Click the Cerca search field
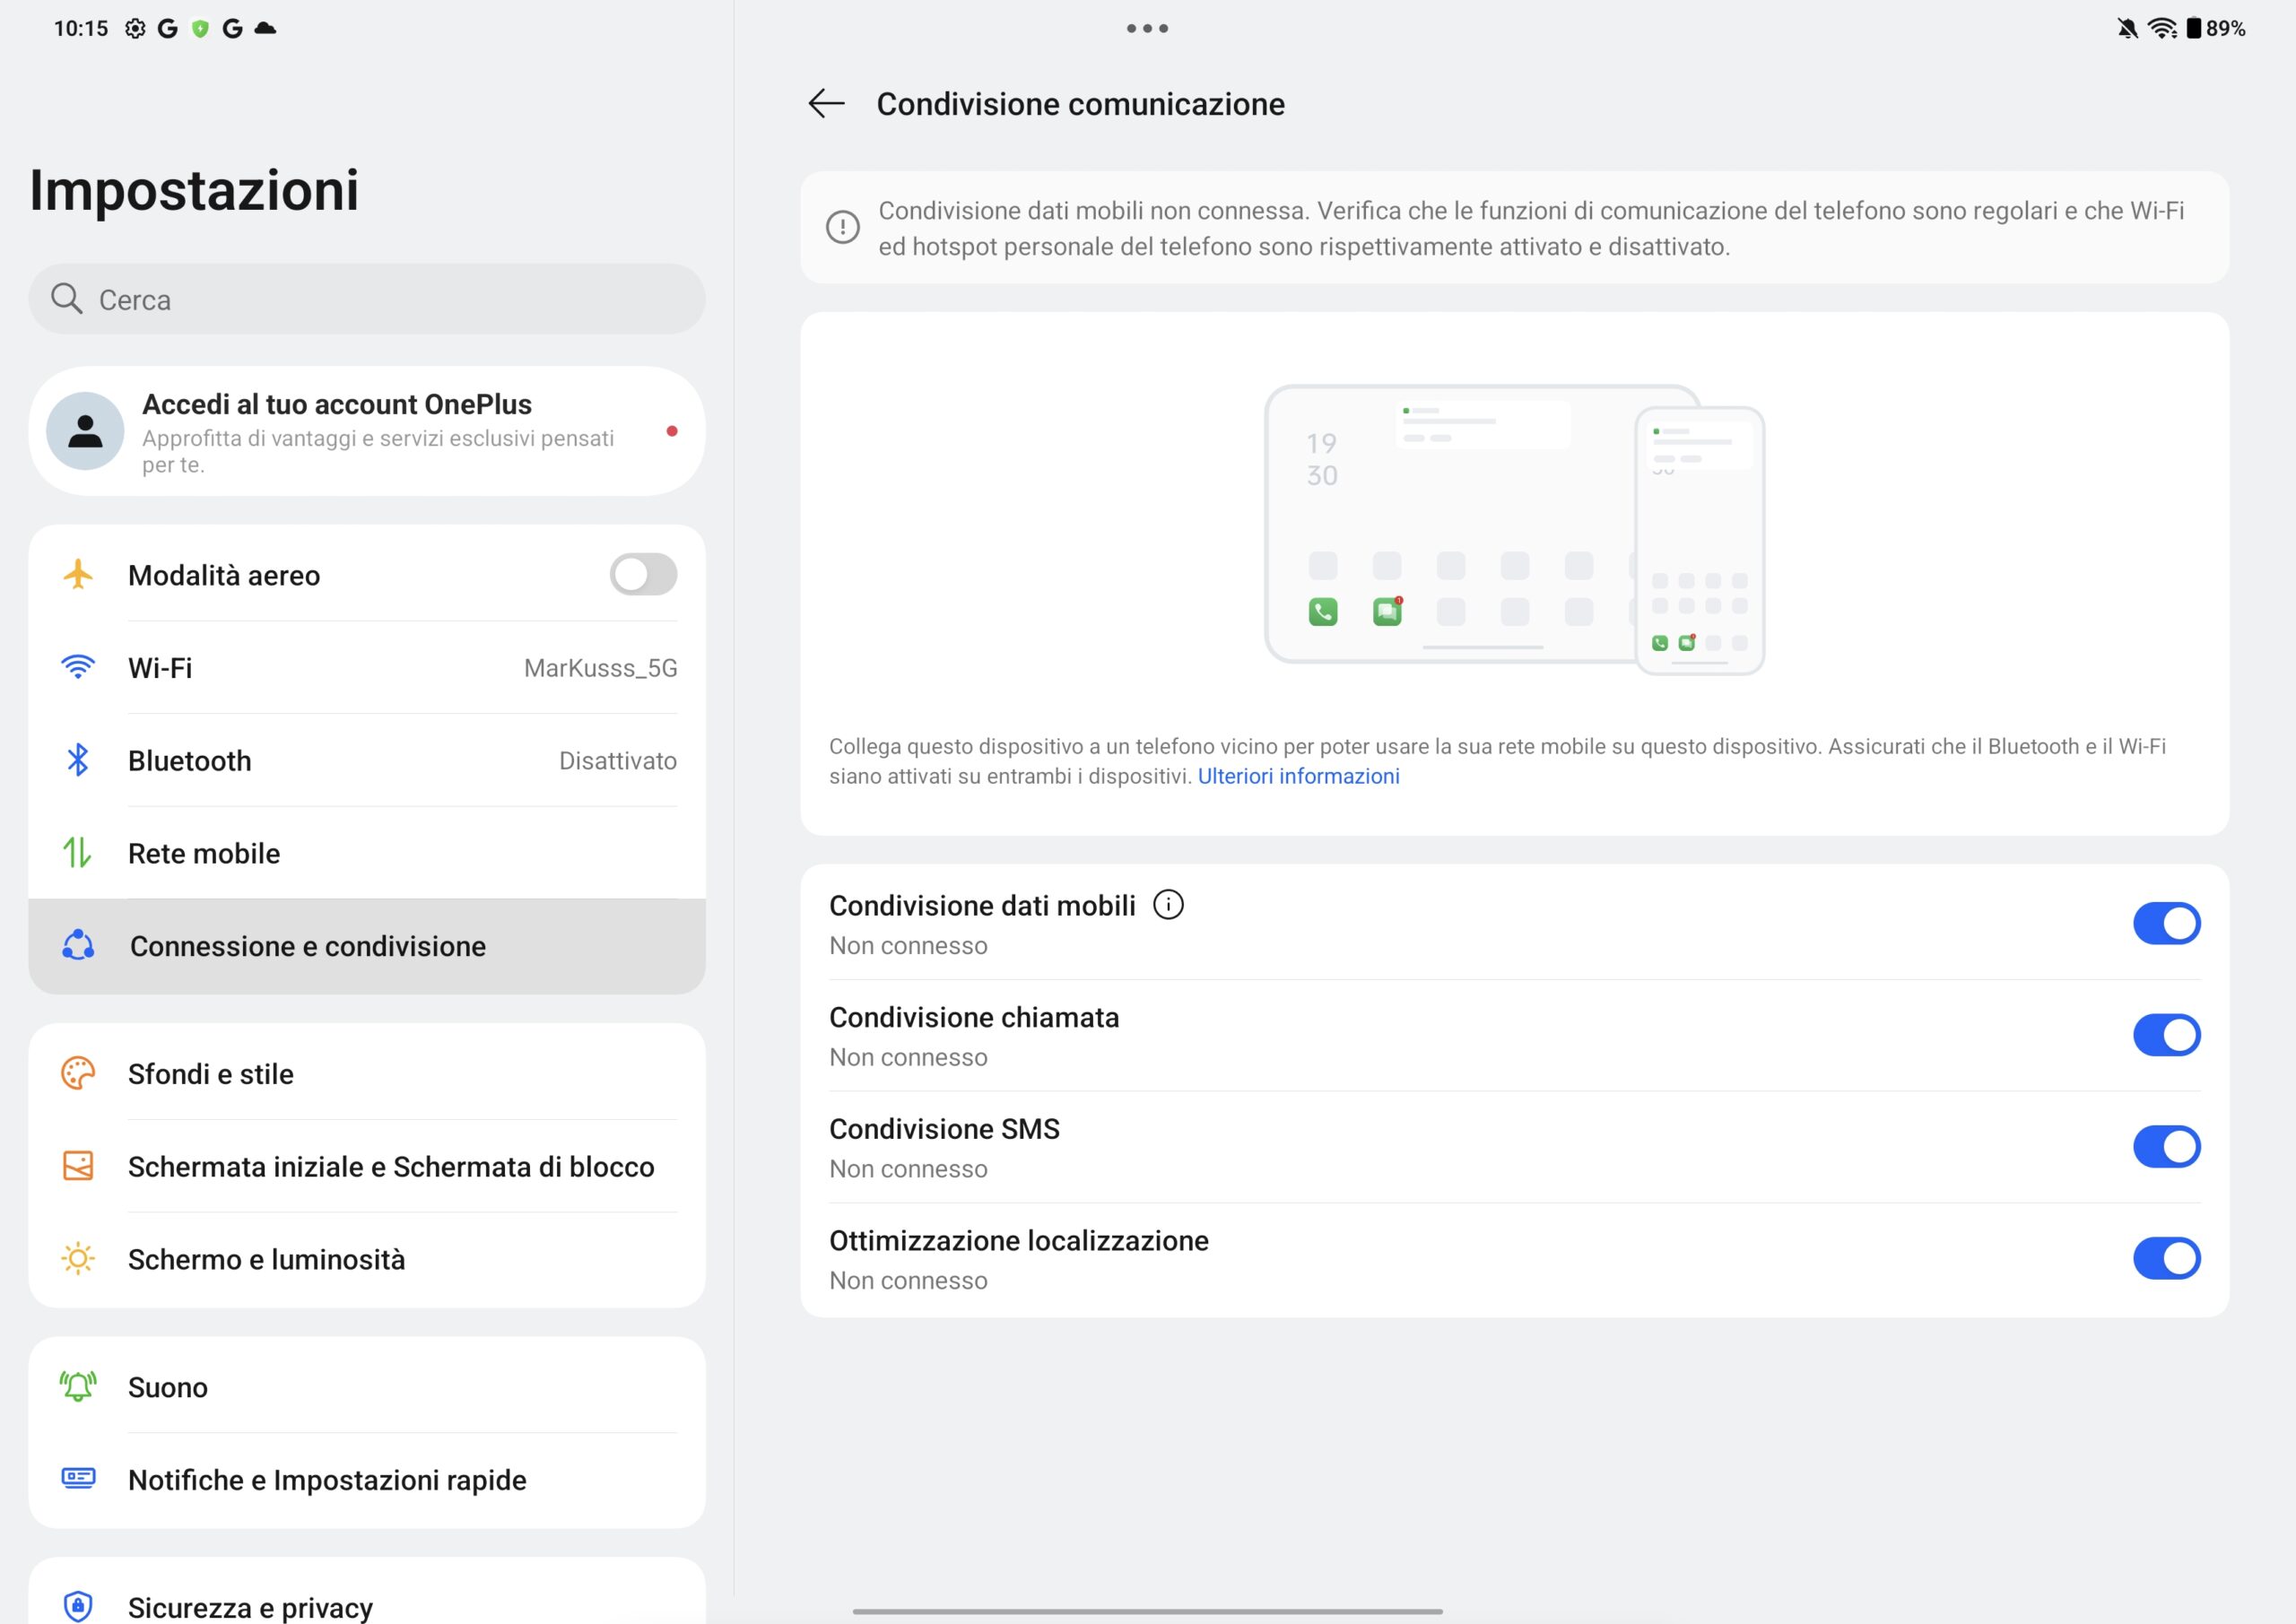2296x1624 pixels. (367, 298)
